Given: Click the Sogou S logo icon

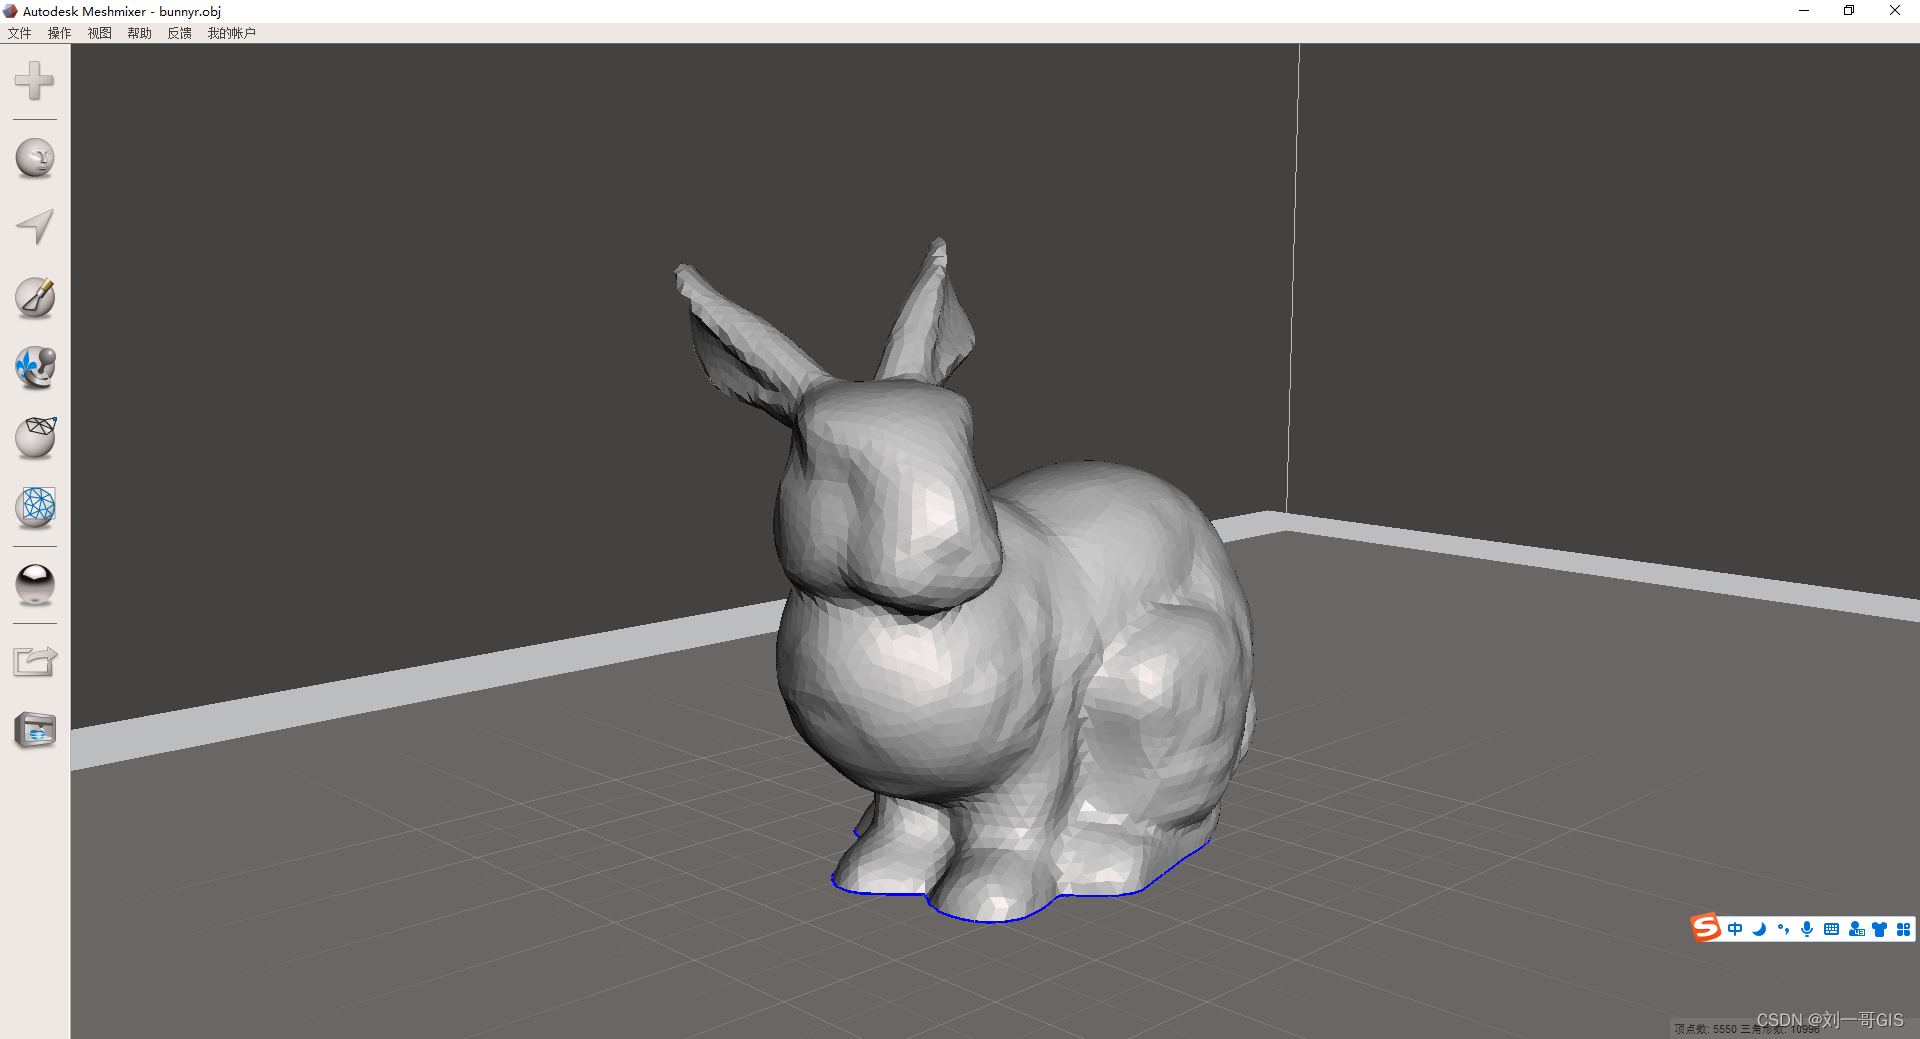Looking at the screenshot, I should pos(1706,928).
